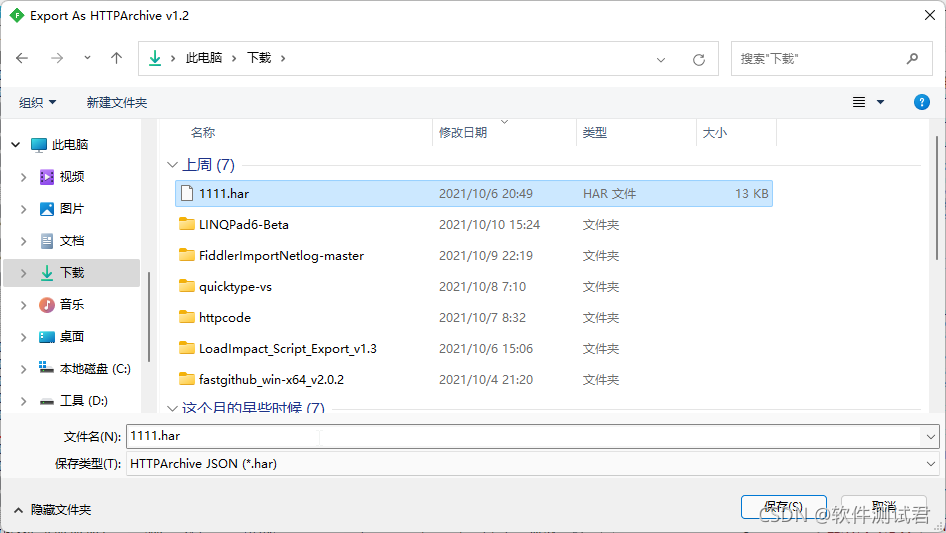Open the 音乐 folder in sidebar
Viewport: 946px width, 533px height.
(71, 305)
